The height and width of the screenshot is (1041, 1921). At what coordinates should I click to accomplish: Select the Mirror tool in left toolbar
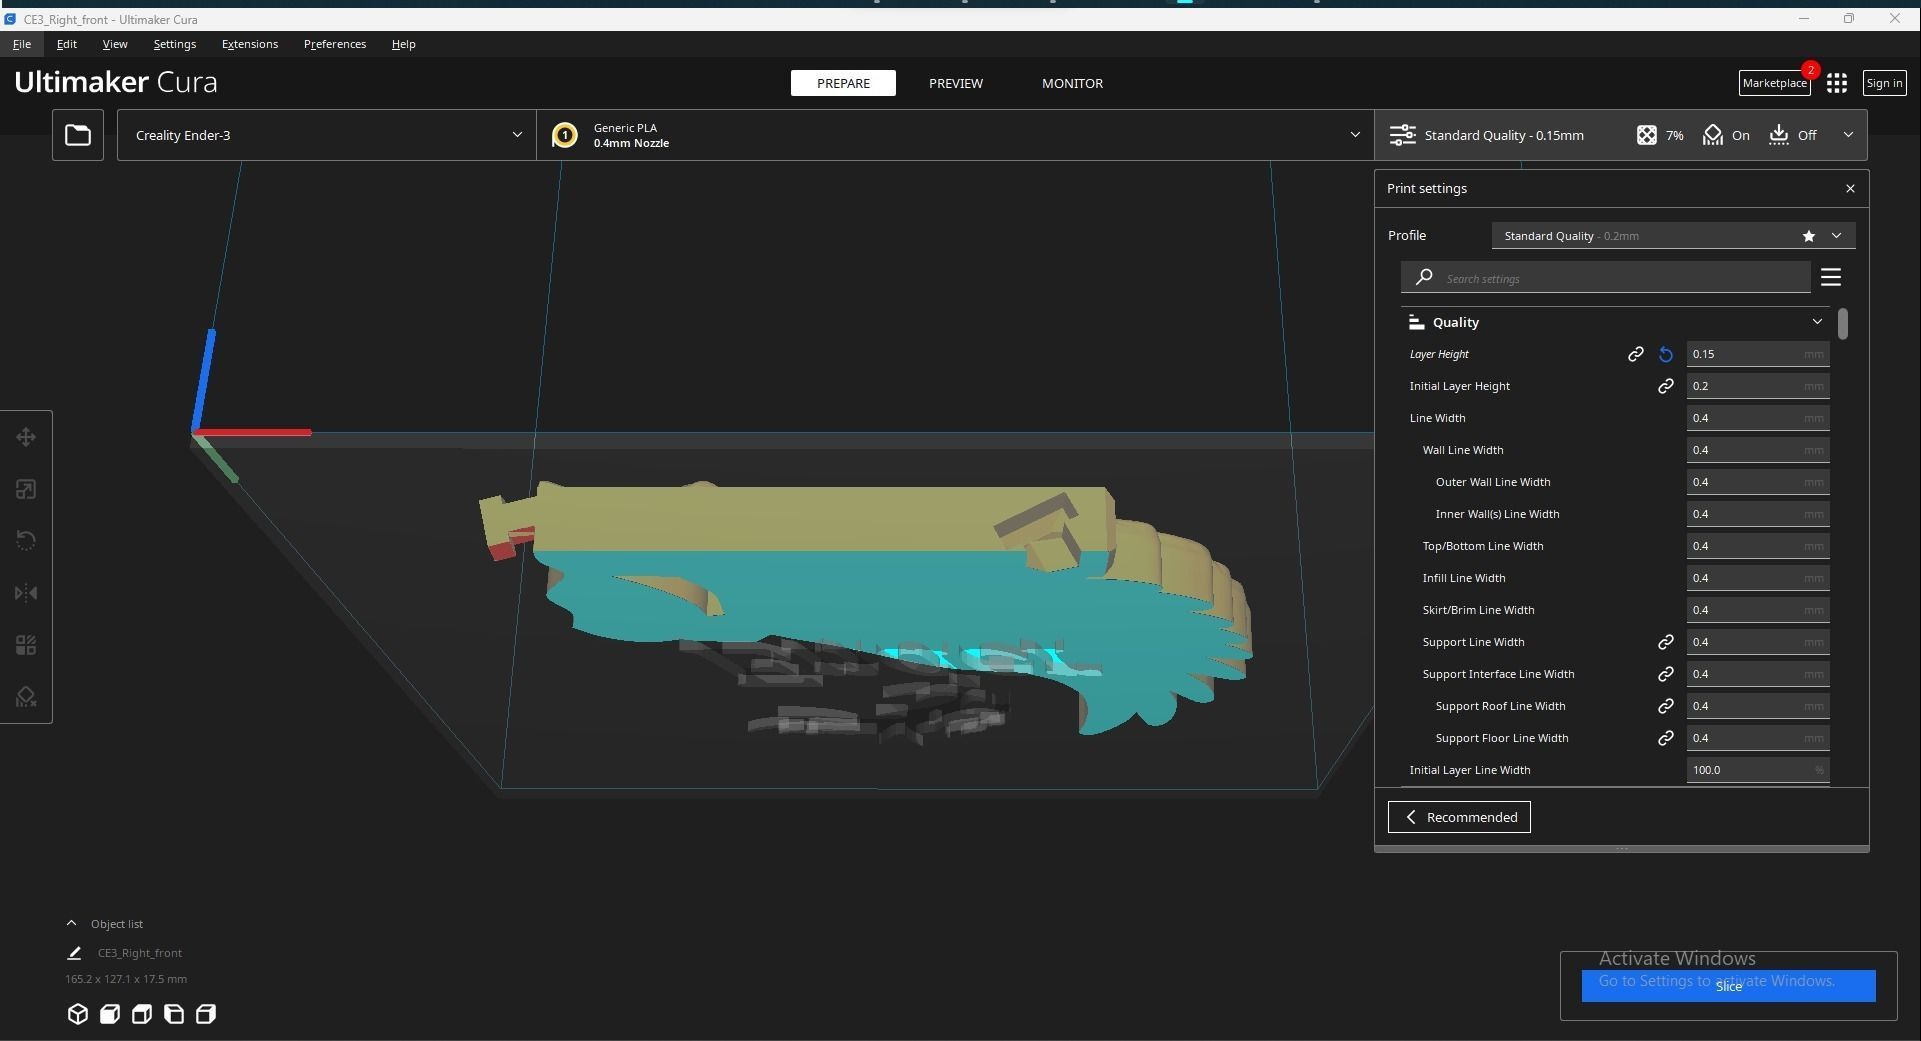[26, 593]
